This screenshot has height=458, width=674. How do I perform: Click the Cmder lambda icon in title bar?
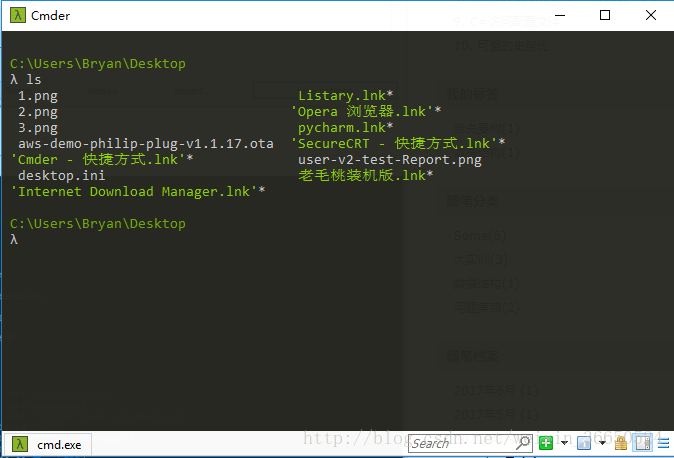[18, 15]
